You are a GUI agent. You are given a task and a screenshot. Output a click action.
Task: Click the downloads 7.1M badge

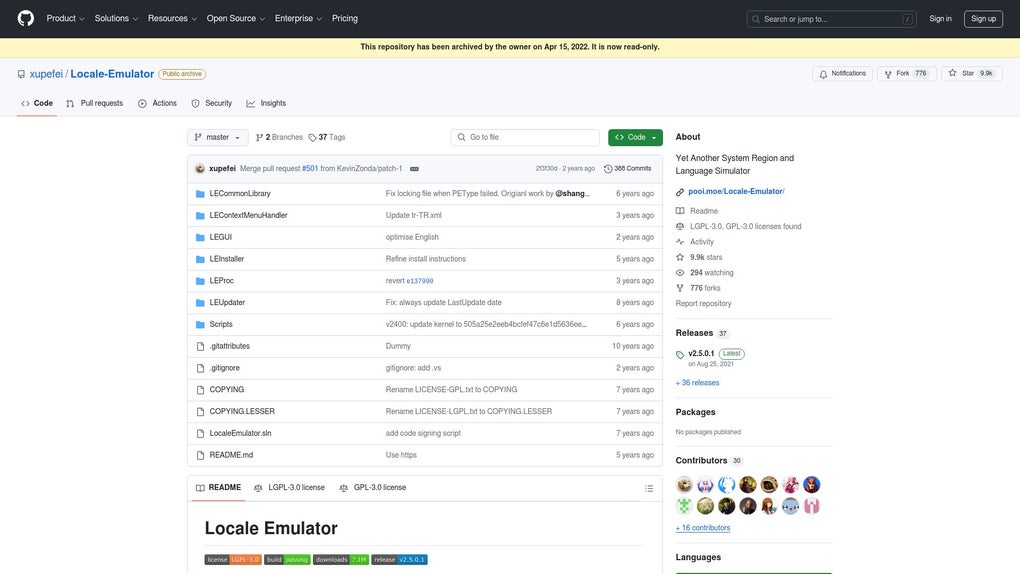pyautogui.click(x=341, y=560)
